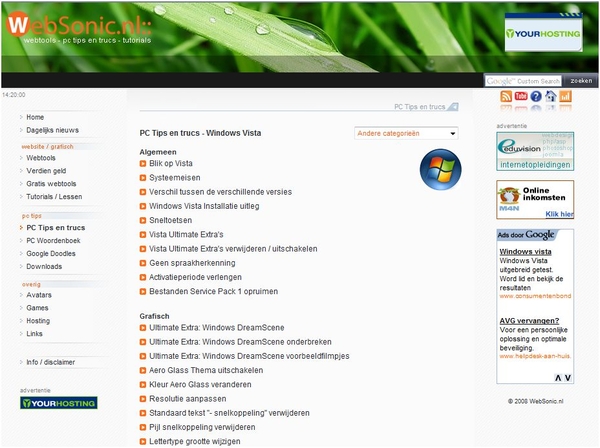Open Links menu item
This screenshot has width=600, height=448.
pyautogui.click(x=34, y=334)
